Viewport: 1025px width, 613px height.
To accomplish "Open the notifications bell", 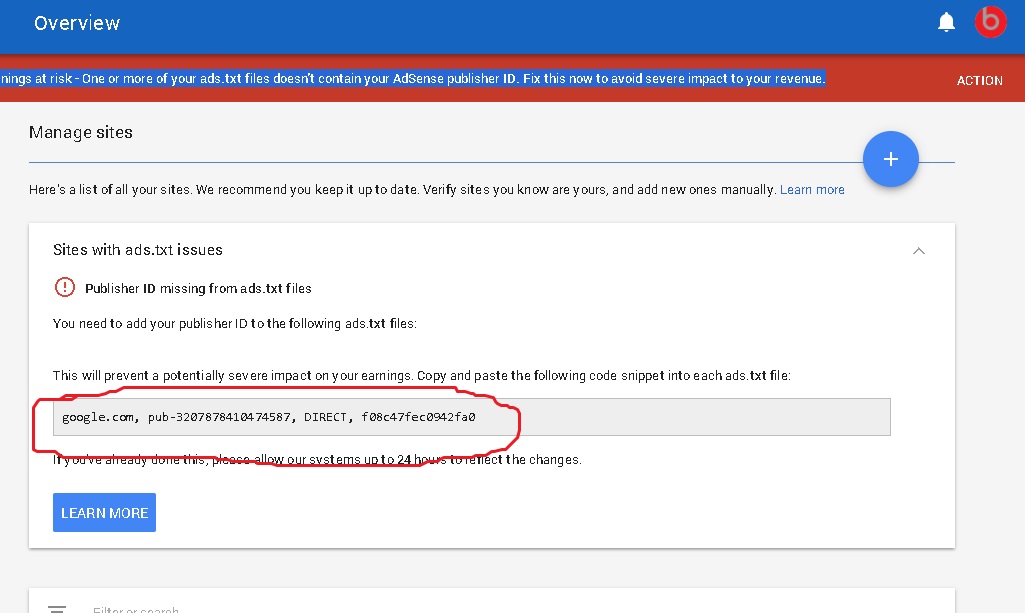I will click(x=946, y=22).
